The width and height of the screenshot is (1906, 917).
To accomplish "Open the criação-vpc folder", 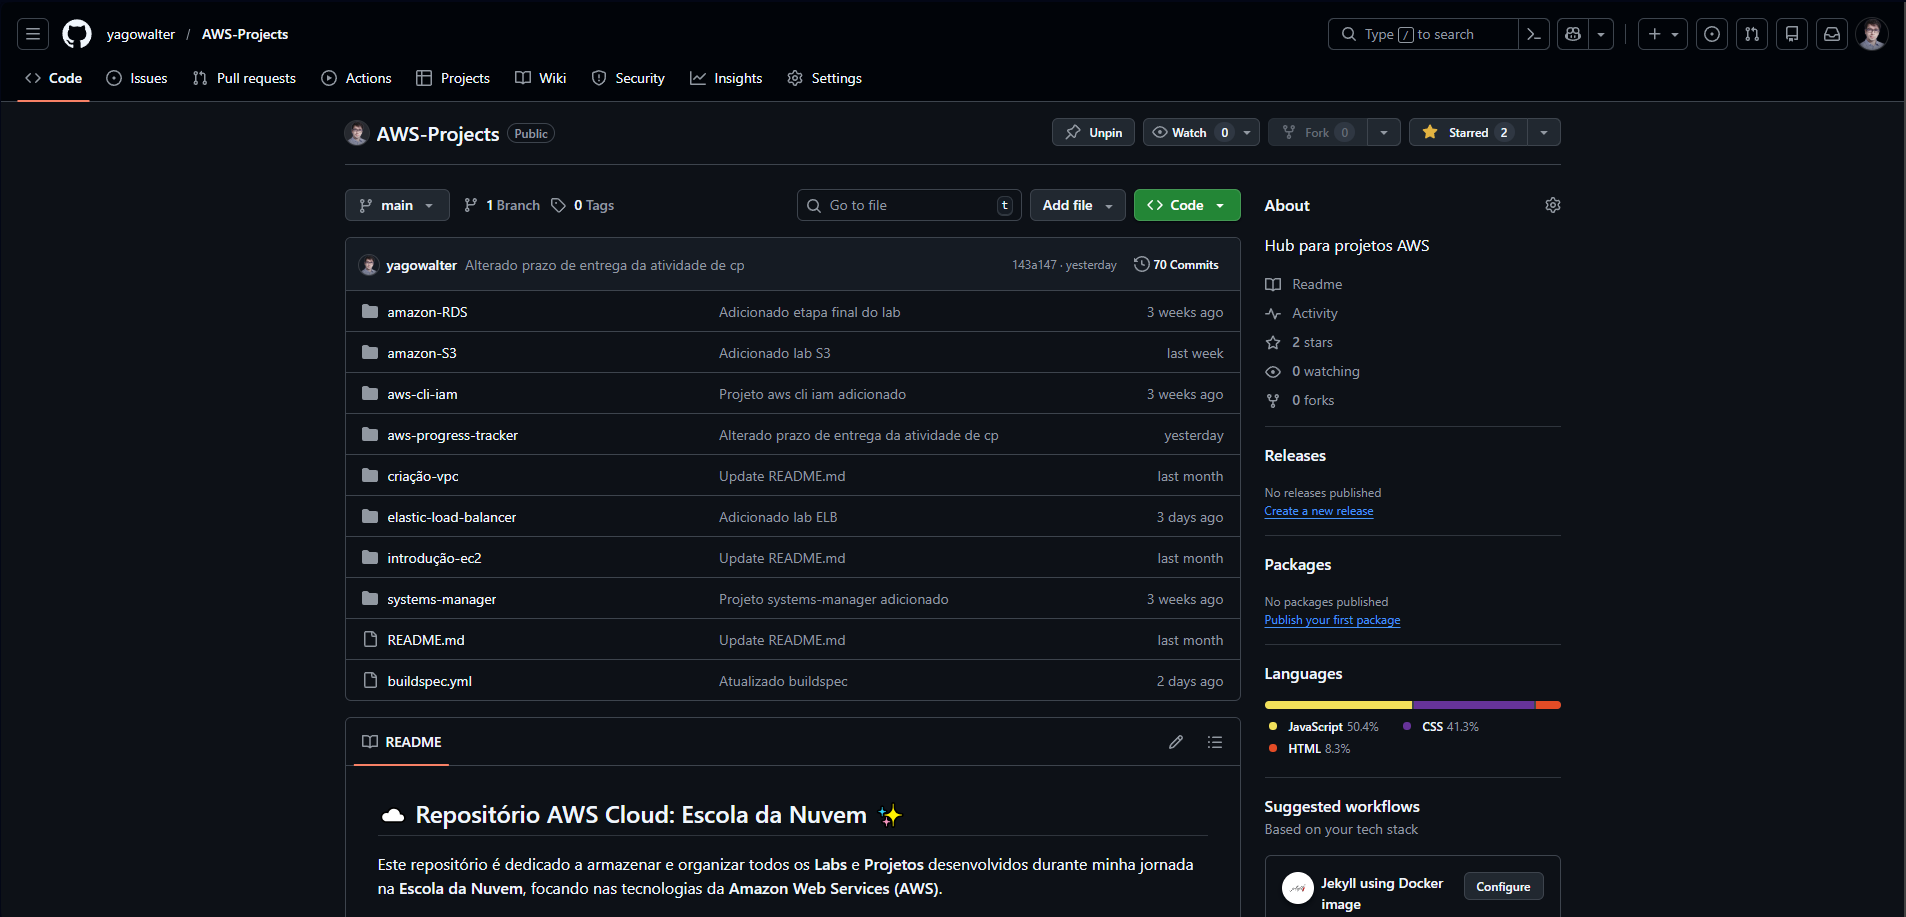I will [423, 476].
